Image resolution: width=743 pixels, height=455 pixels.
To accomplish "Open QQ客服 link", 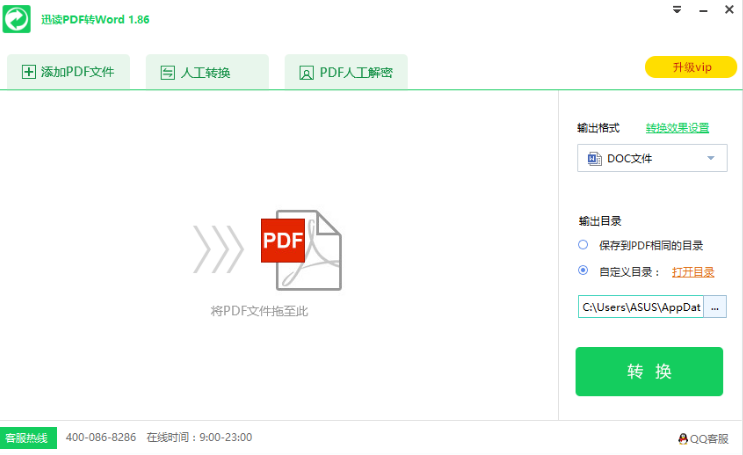I will (703, 439).
